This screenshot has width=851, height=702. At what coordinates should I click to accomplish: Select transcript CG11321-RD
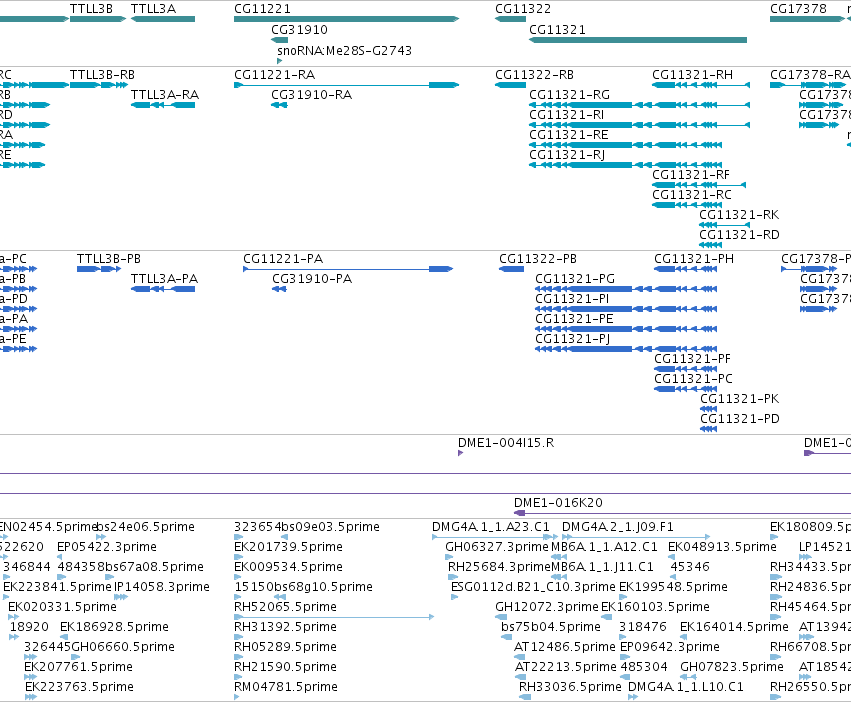click(x=739, y=235)
